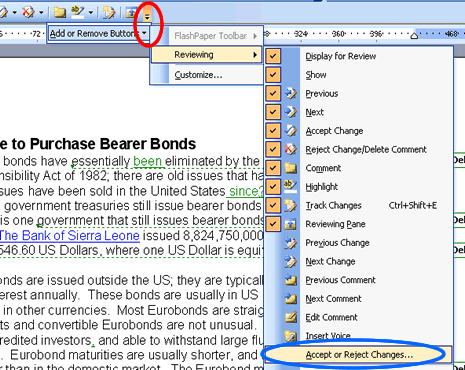Uncheck the Display for Review checkbox
Image resolution: width=465 pixels, height=370 pixels.
(273, 56)
